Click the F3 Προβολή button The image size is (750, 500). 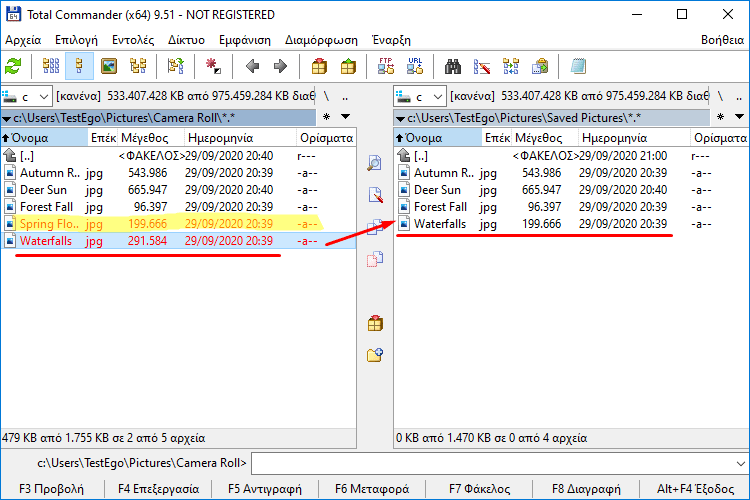[52, 489]
